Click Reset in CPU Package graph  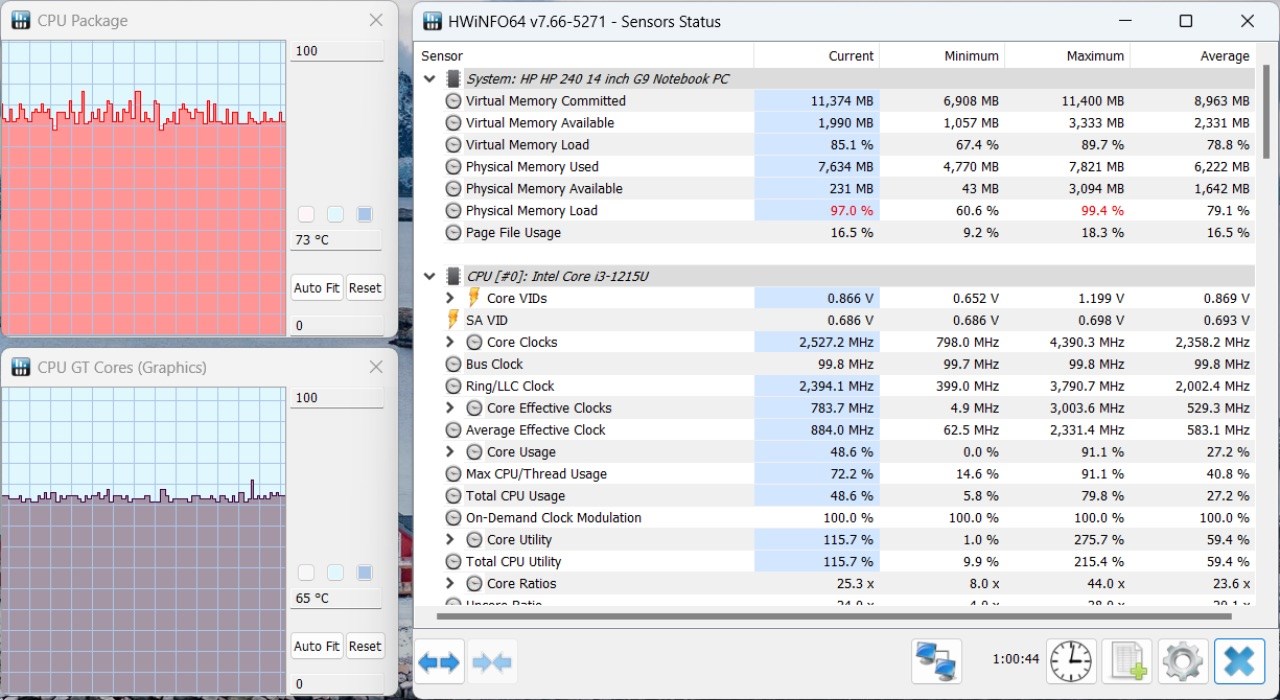(x=365, y=288)
